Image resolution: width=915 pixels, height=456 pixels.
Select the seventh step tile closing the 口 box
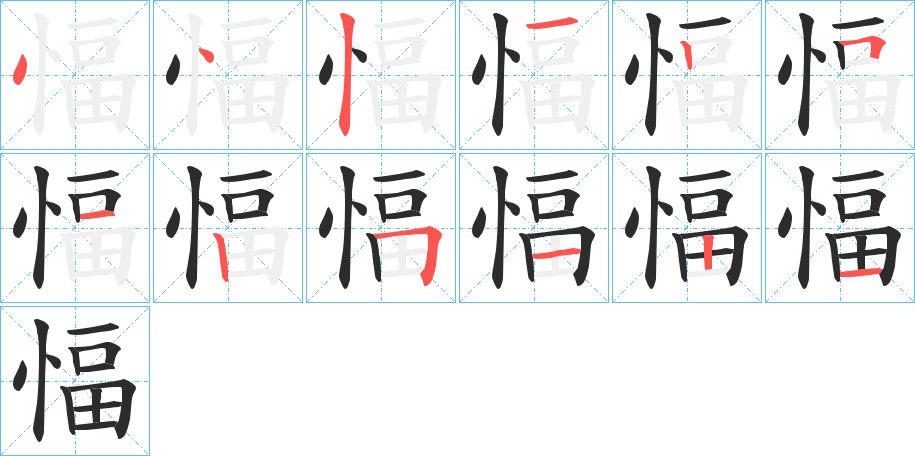(75, 228)
